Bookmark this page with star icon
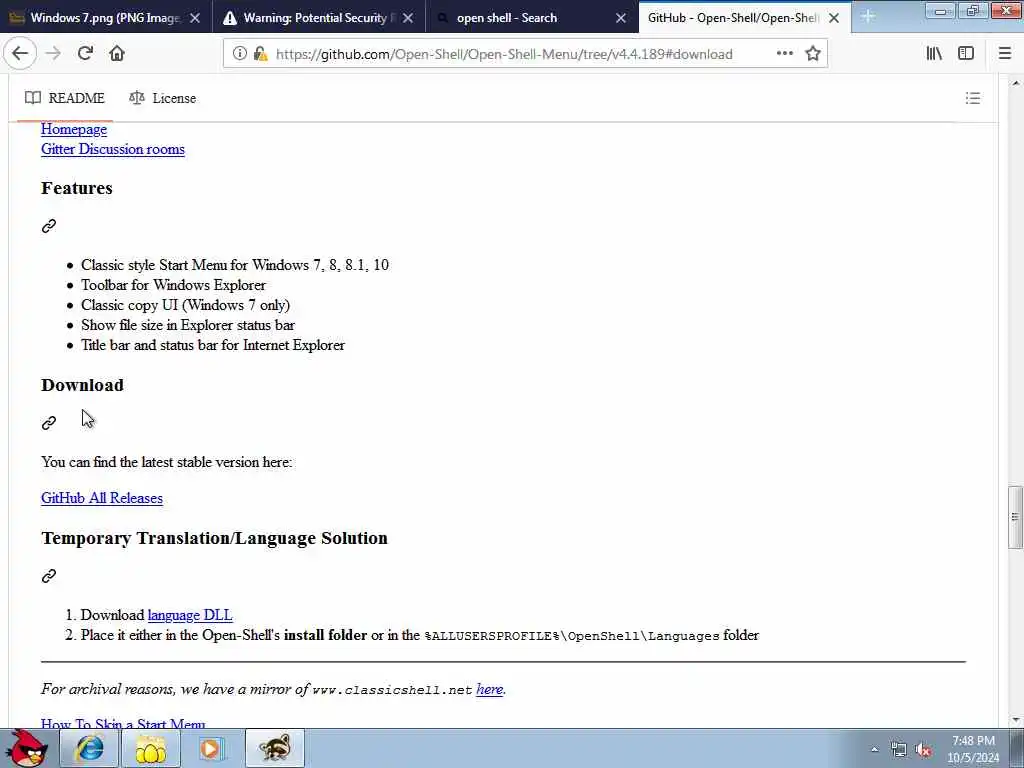This screenshot has width=1024, height=768. point(812,54)
